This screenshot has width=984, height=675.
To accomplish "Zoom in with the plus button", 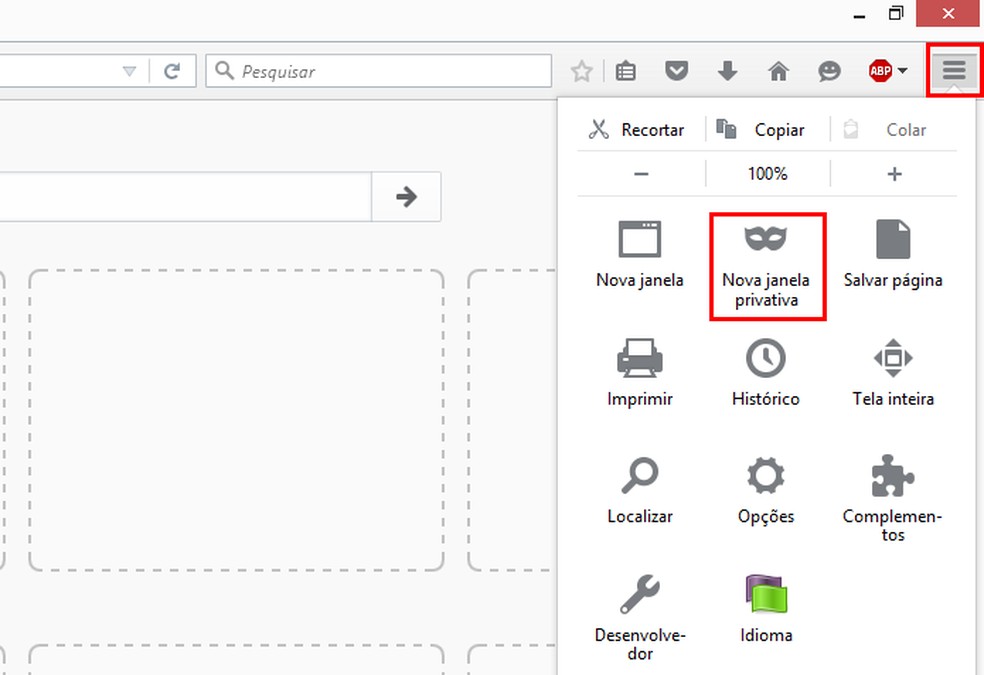I will click(893, 173).
